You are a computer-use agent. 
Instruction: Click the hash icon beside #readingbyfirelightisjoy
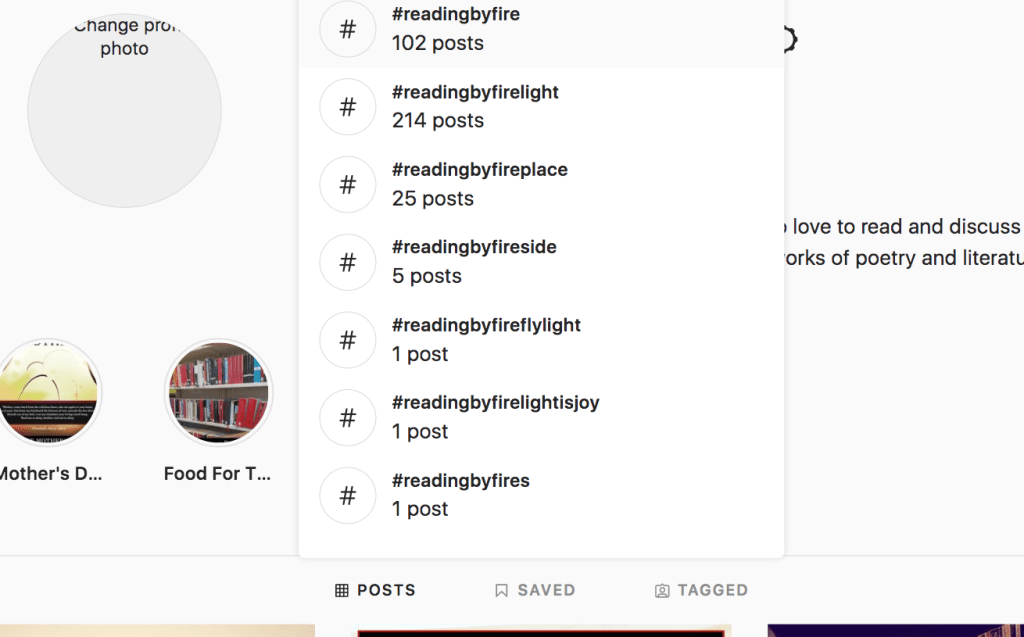[x=347, y=418]
